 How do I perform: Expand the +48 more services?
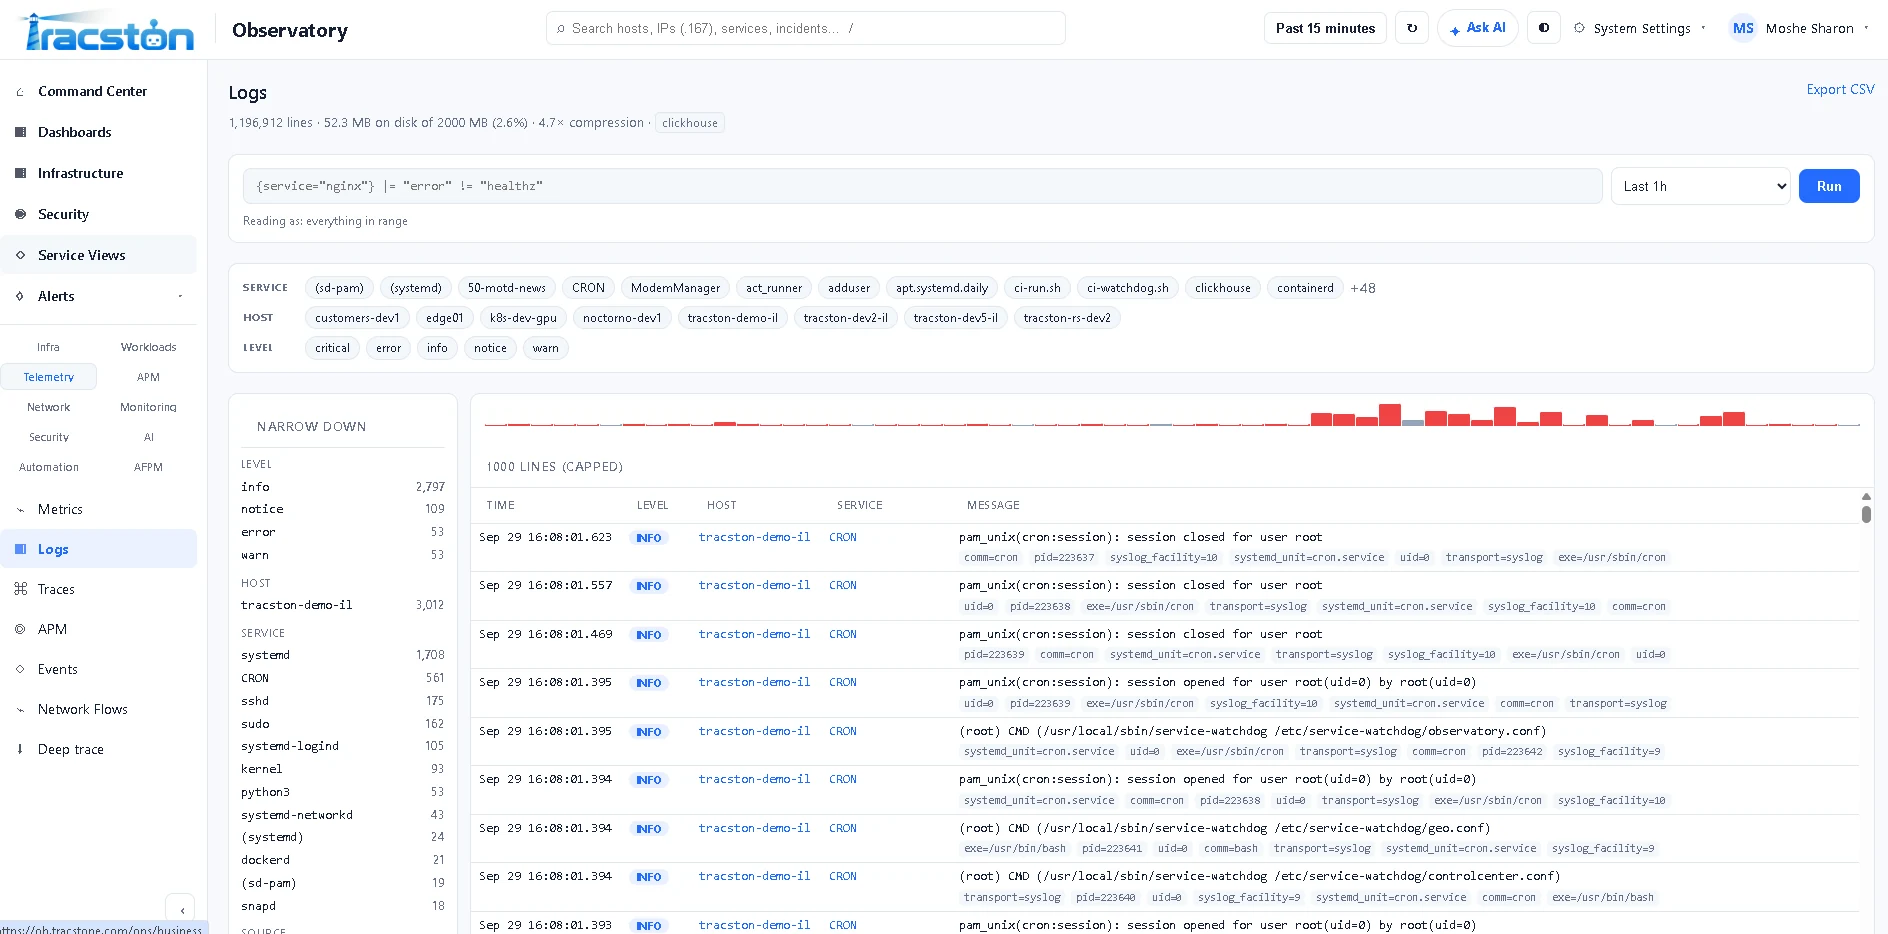click(x=1362, y=288)
